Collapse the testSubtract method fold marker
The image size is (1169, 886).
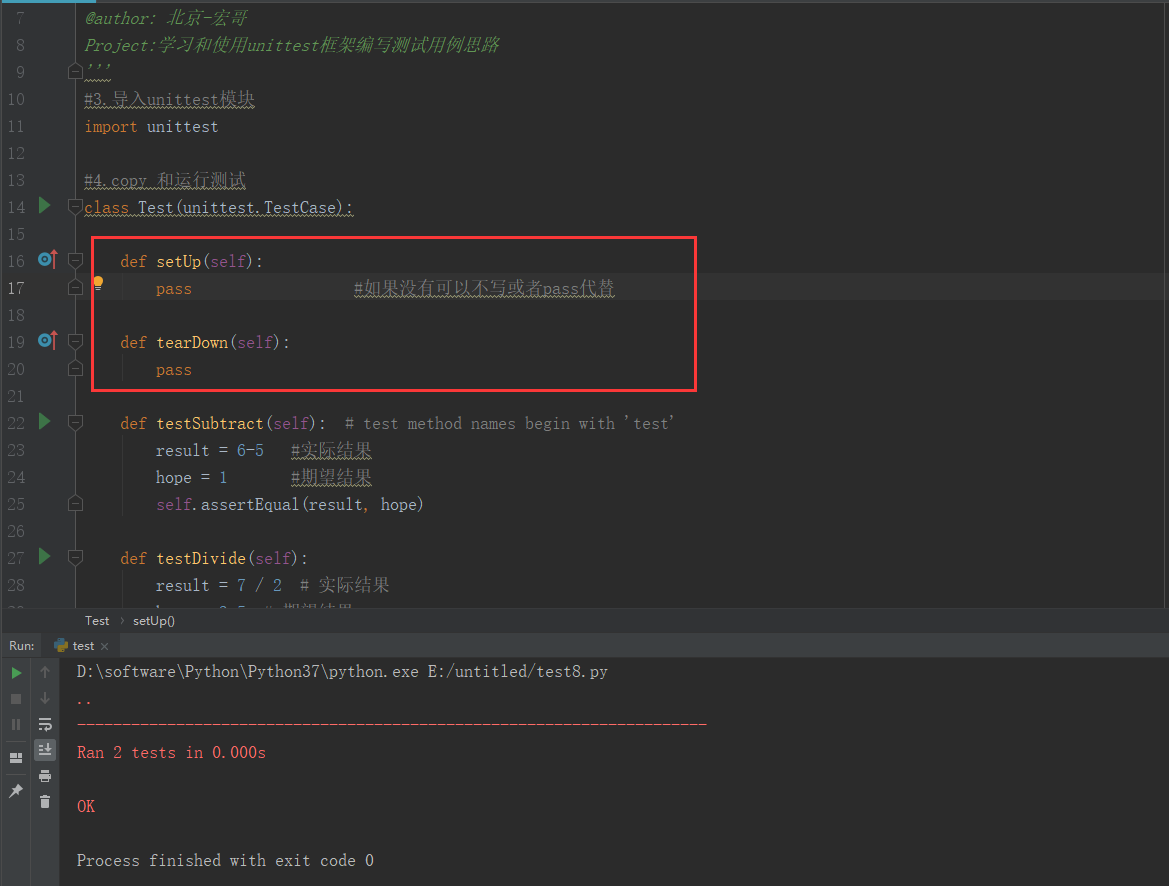75,423
